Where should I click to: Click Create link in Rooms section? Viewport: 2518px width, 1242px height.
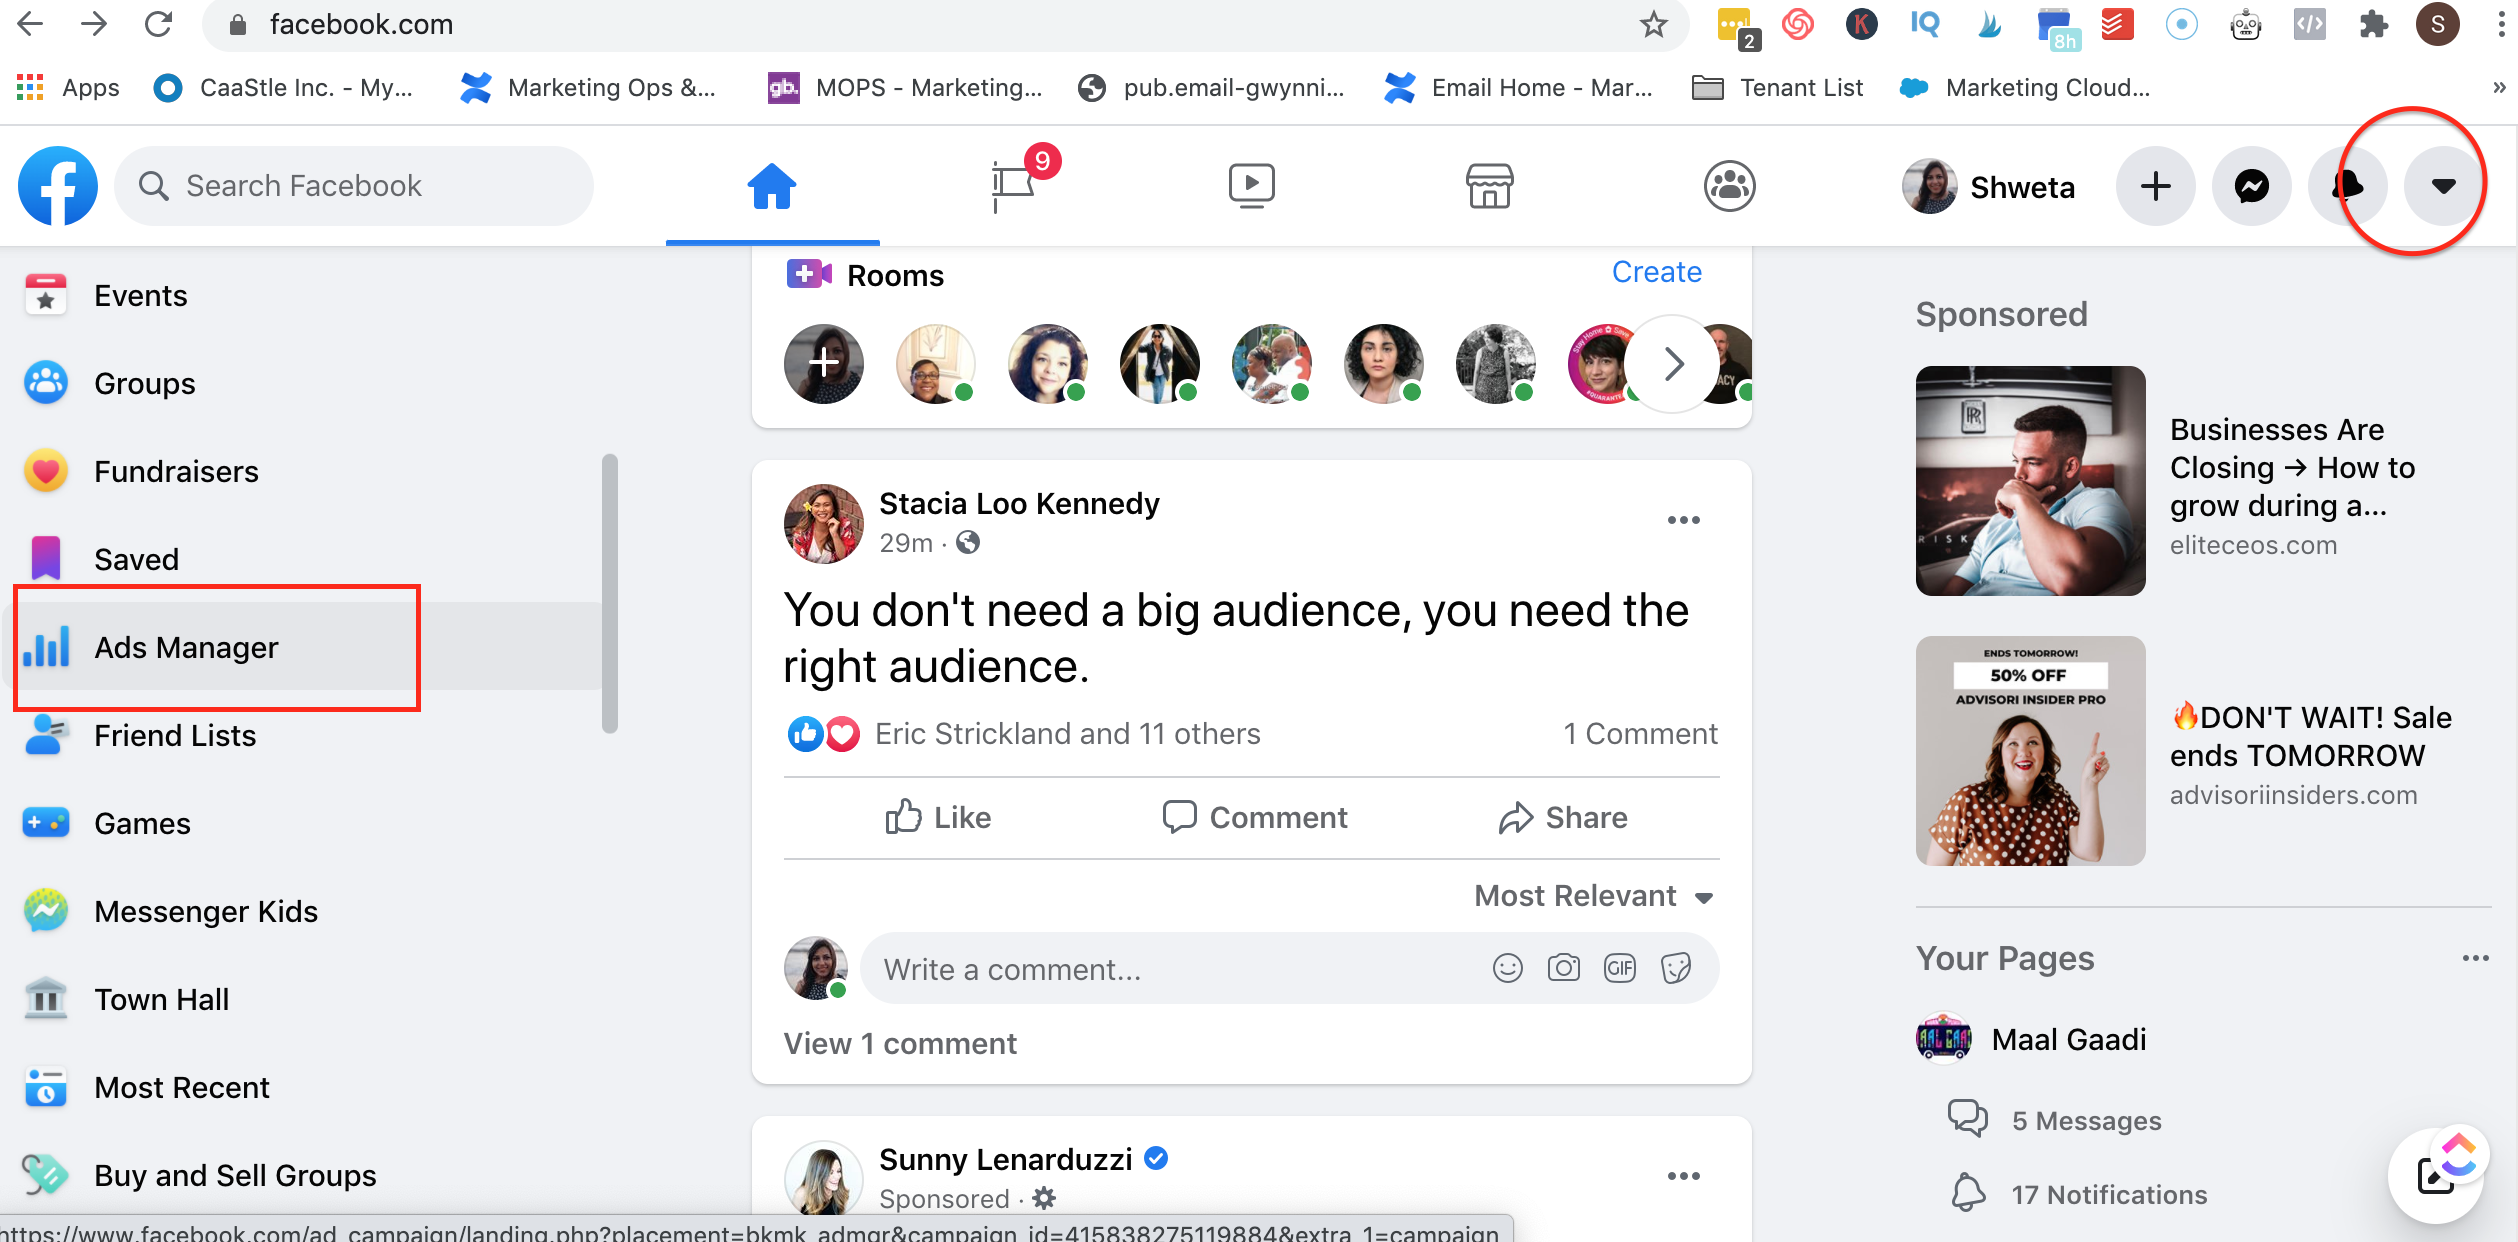1656,272
